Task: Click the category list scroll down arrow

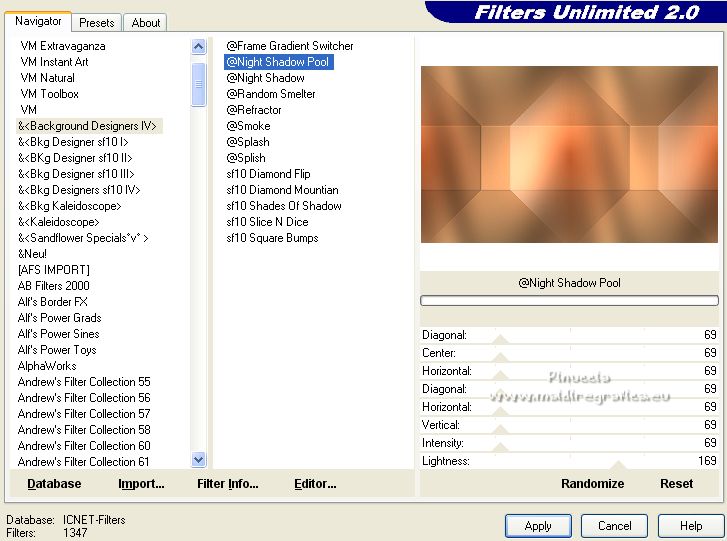Action: pyautogui.click(x=198, y=459)
